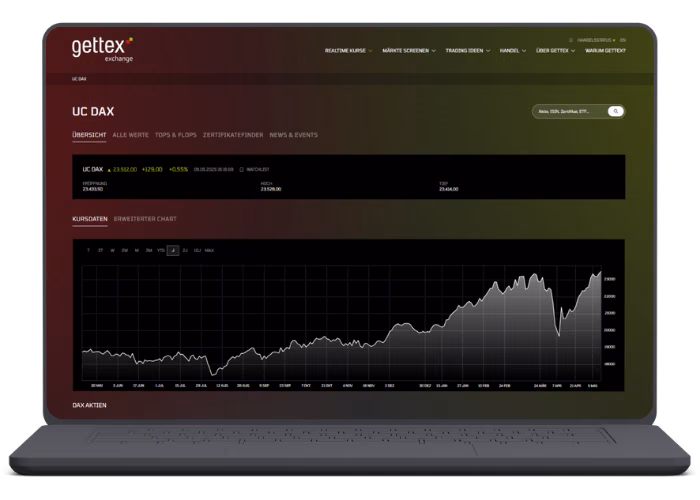Viewport: 700px width, 500px height.
Task: Go to the News & Events tab
Action: pos(293,135)
